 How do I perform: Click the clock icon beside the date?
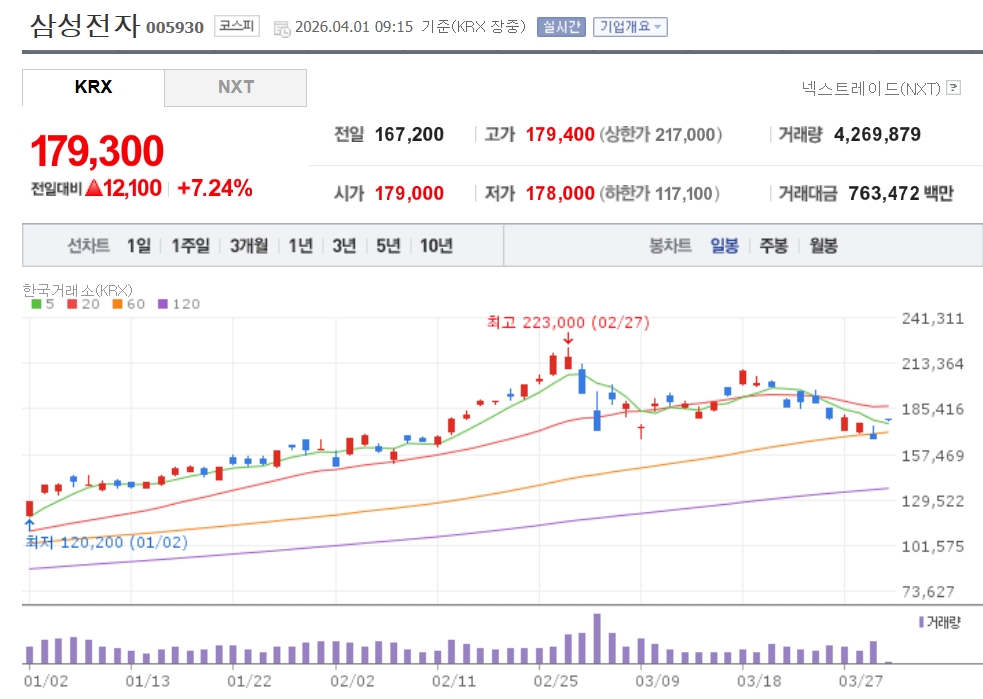coord(281,28)
